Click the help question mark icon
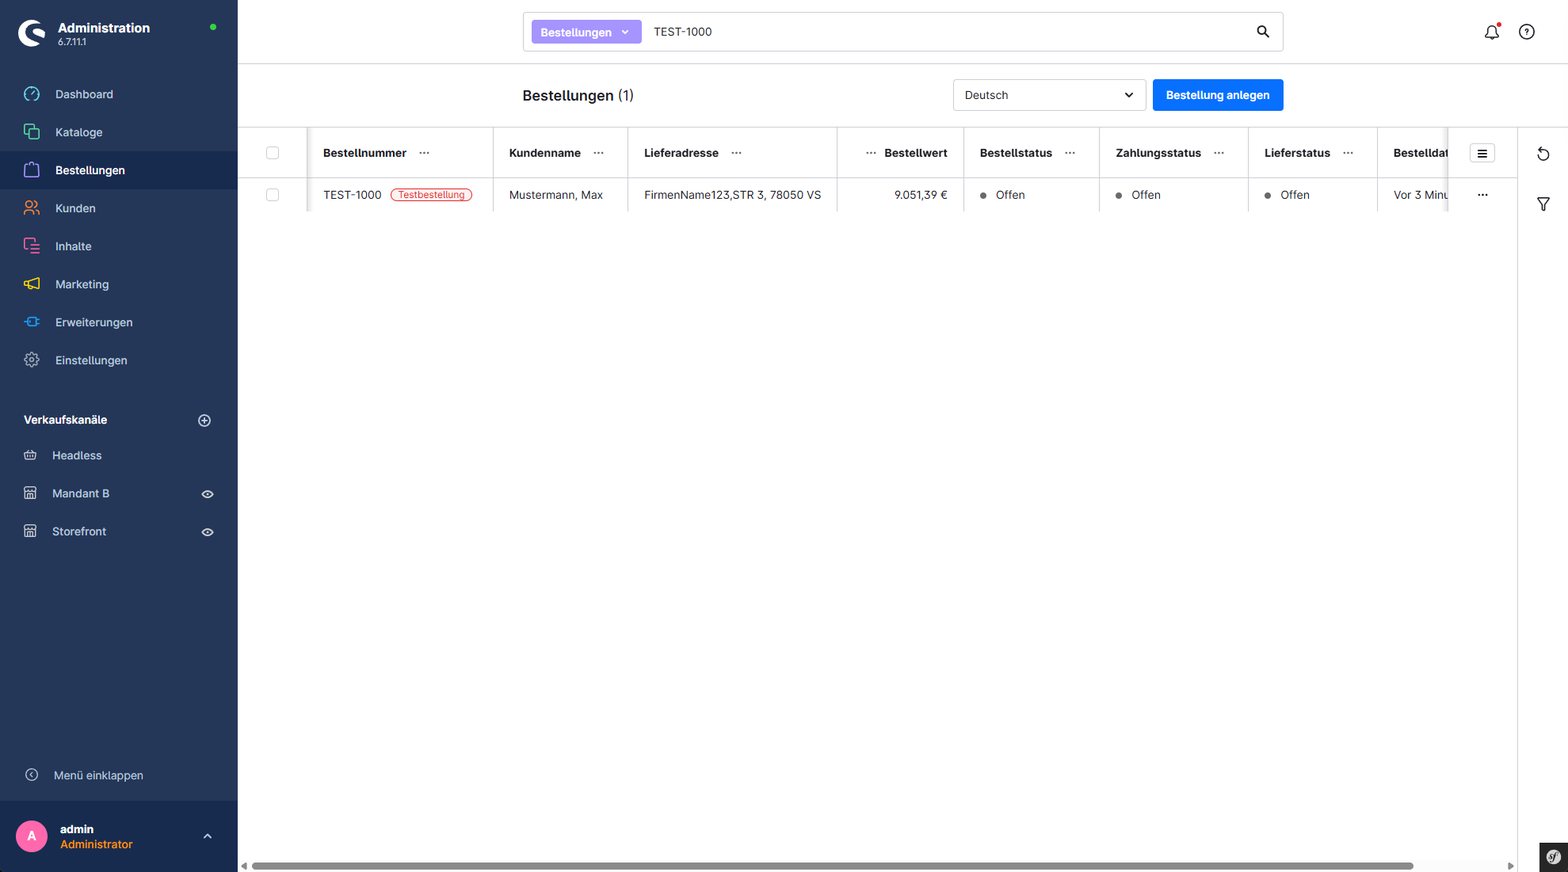Screen dimensions: 1568x872 (1527, 32)
